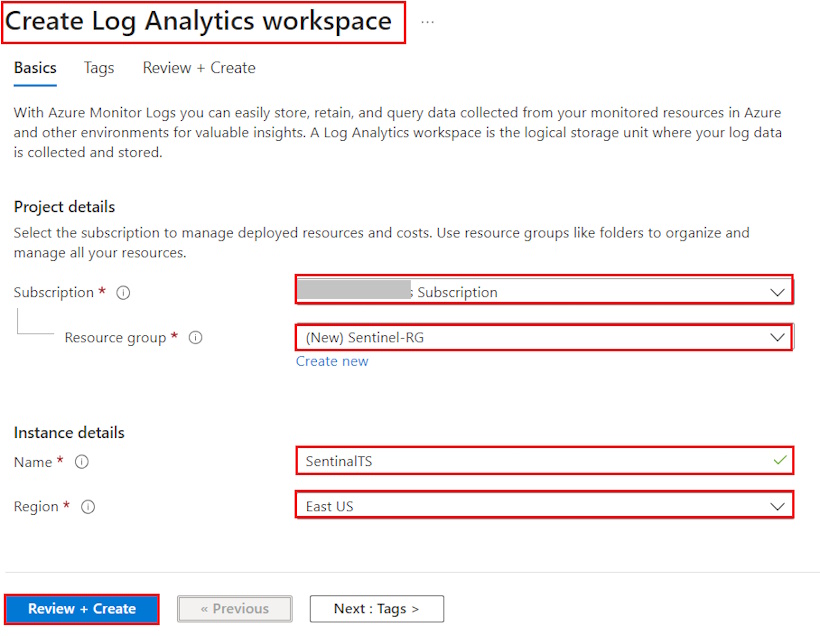Image resolution: width=820 pixels, height=636 pixels.
Task: Open the ellipsis menu beside page title
Action: tap(427, 21)
